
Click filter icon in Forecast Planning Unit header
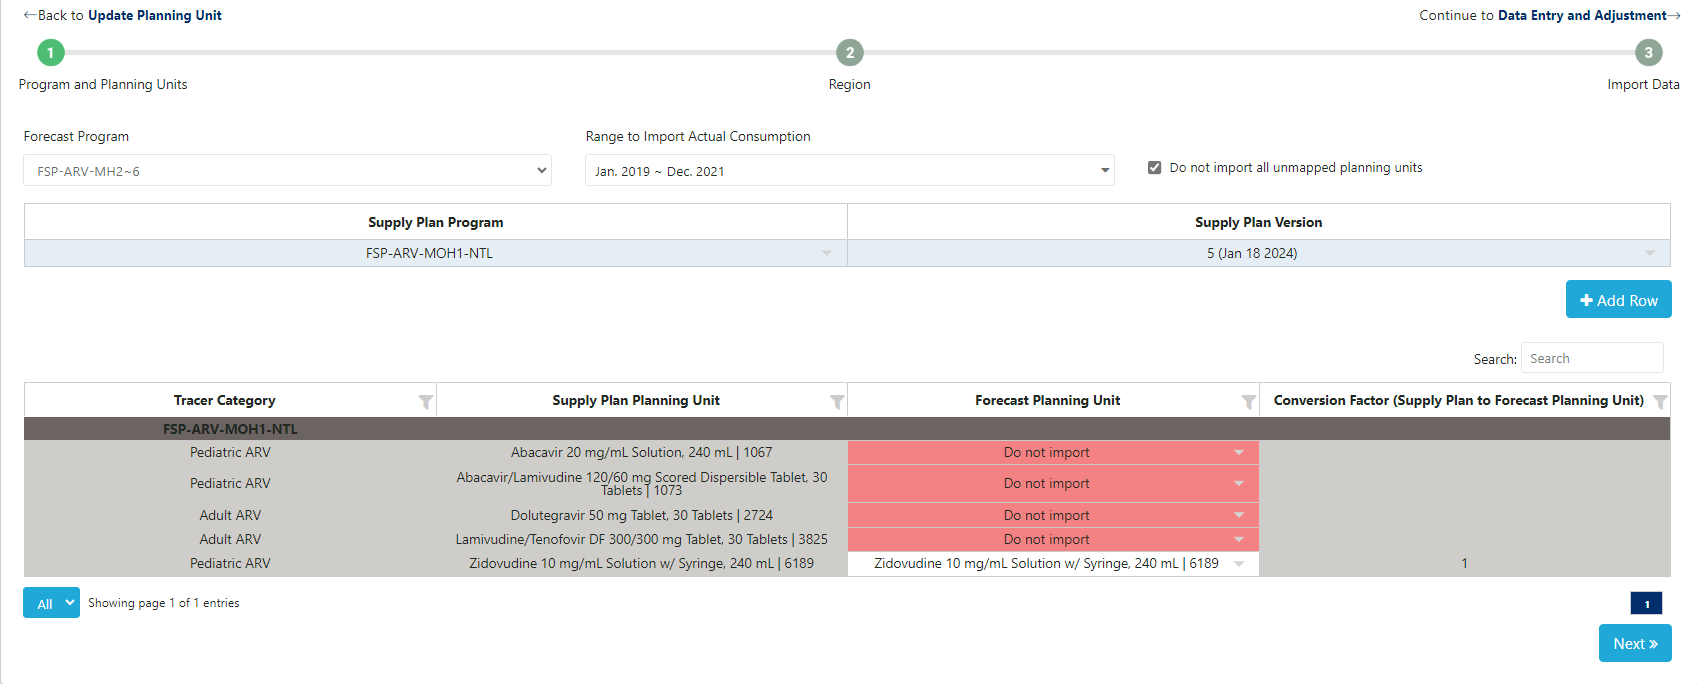1248,402
